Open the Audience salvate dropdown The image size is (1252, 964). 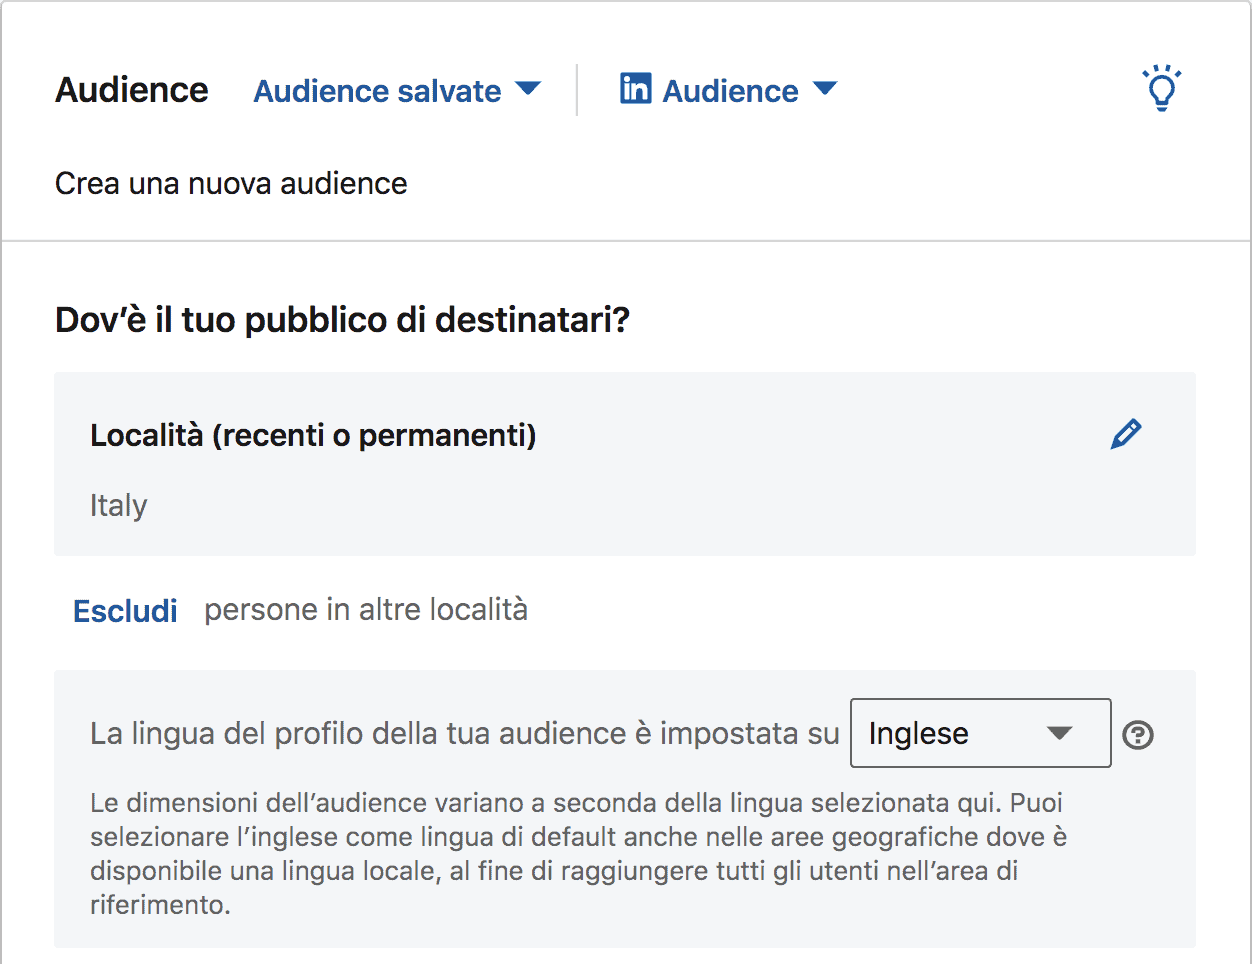397,91
